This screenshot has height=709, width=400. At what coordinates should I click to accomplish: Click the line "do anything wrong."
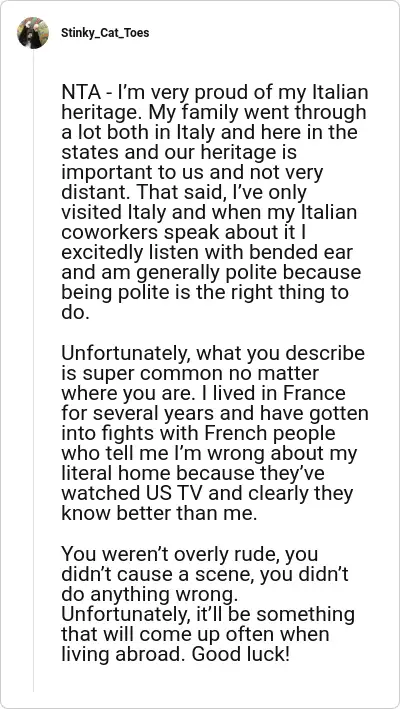click(x=151, y=594)
